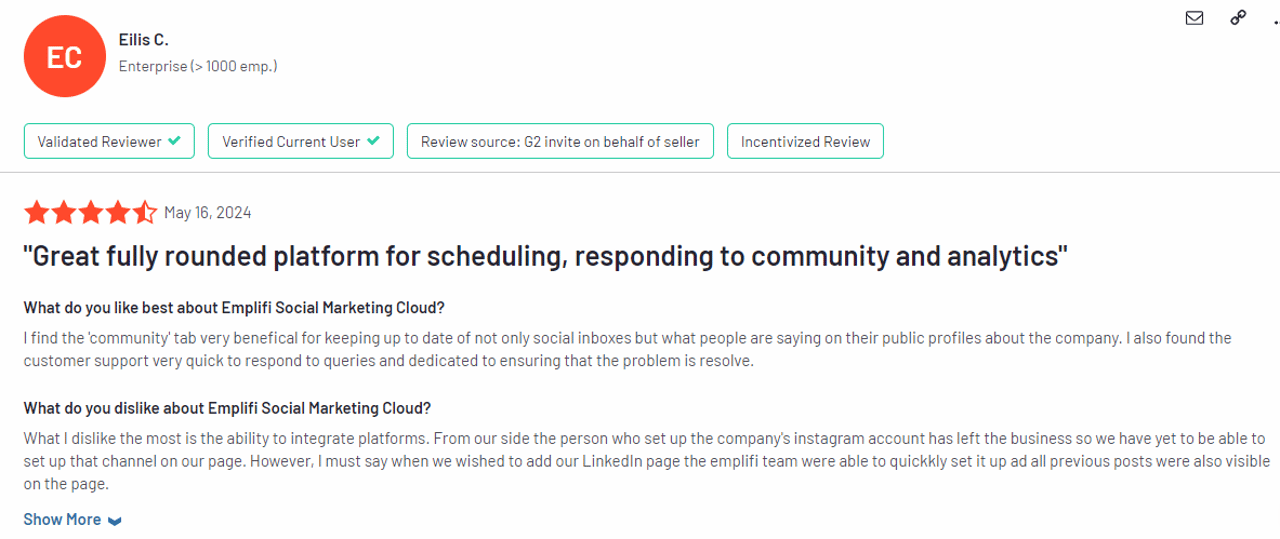Screen dimensions: 1280x539
Task: Click the Incentivized Review badge
Action: point(805,142)
